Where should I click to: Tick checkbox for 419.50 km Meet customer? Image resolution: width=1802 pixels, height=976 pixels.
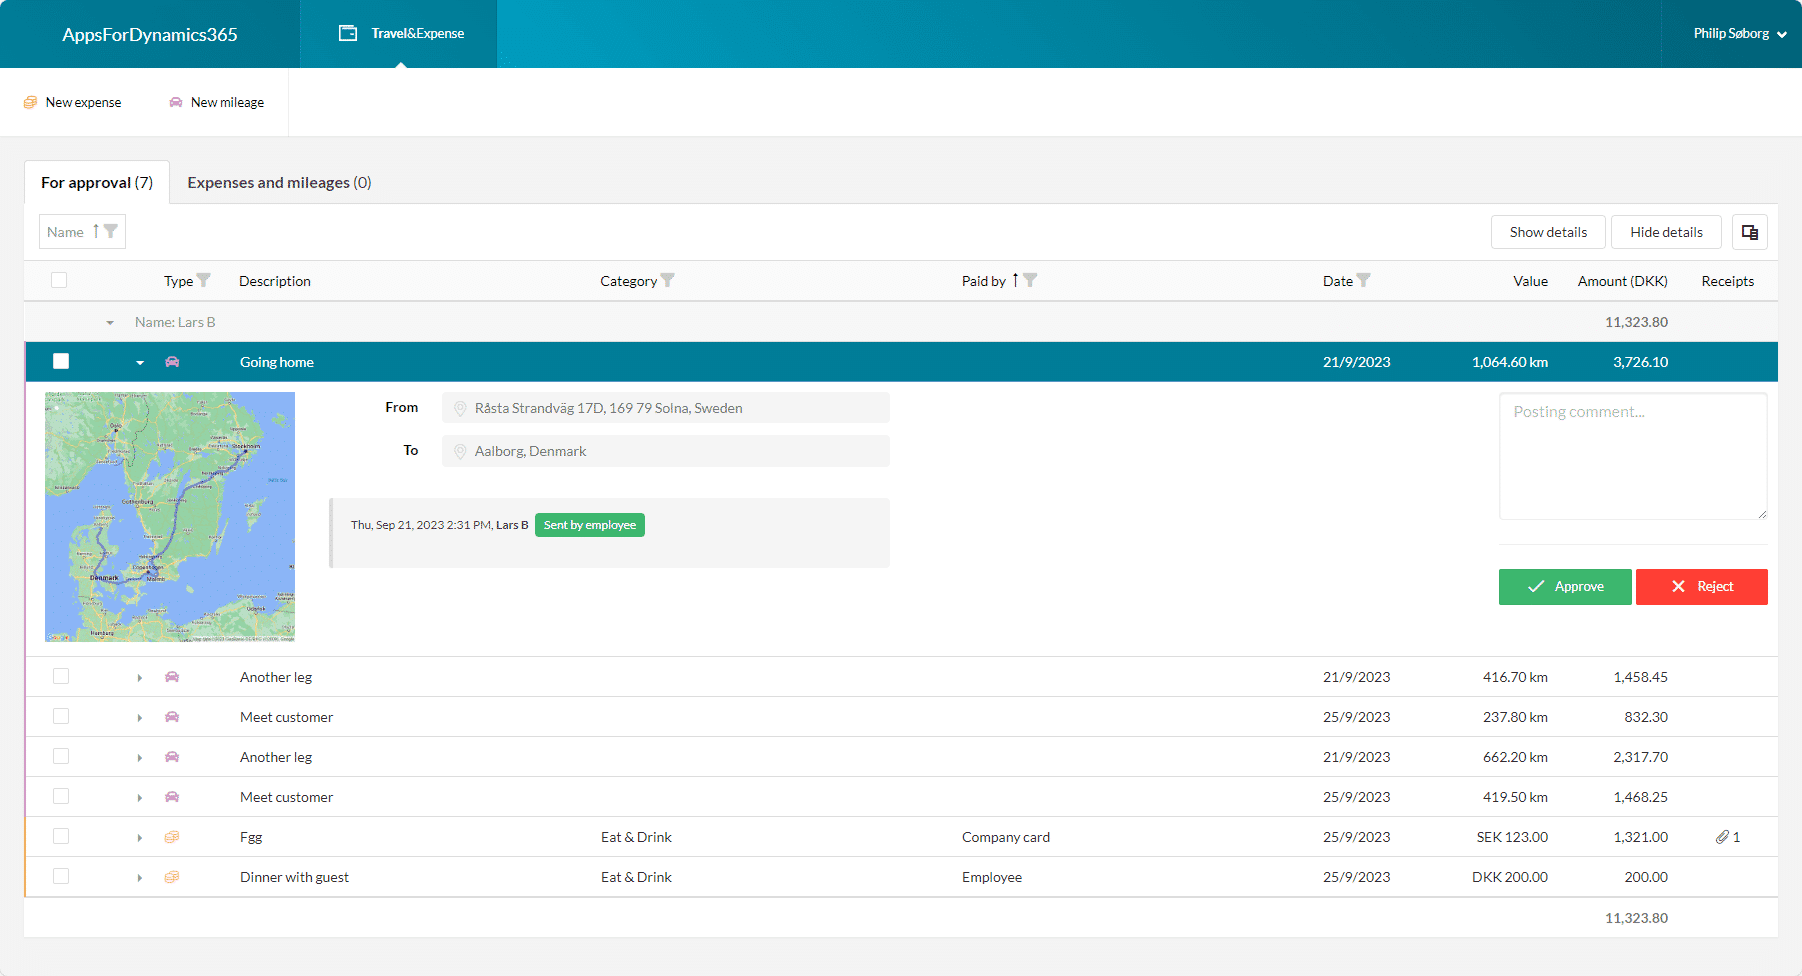pyautogui.click(x=61, y=796)
